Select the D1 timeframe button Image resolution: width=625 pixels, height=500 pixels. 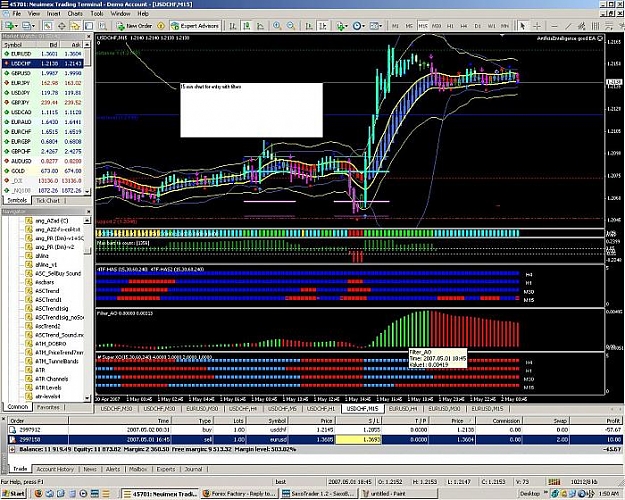[478, 26]
